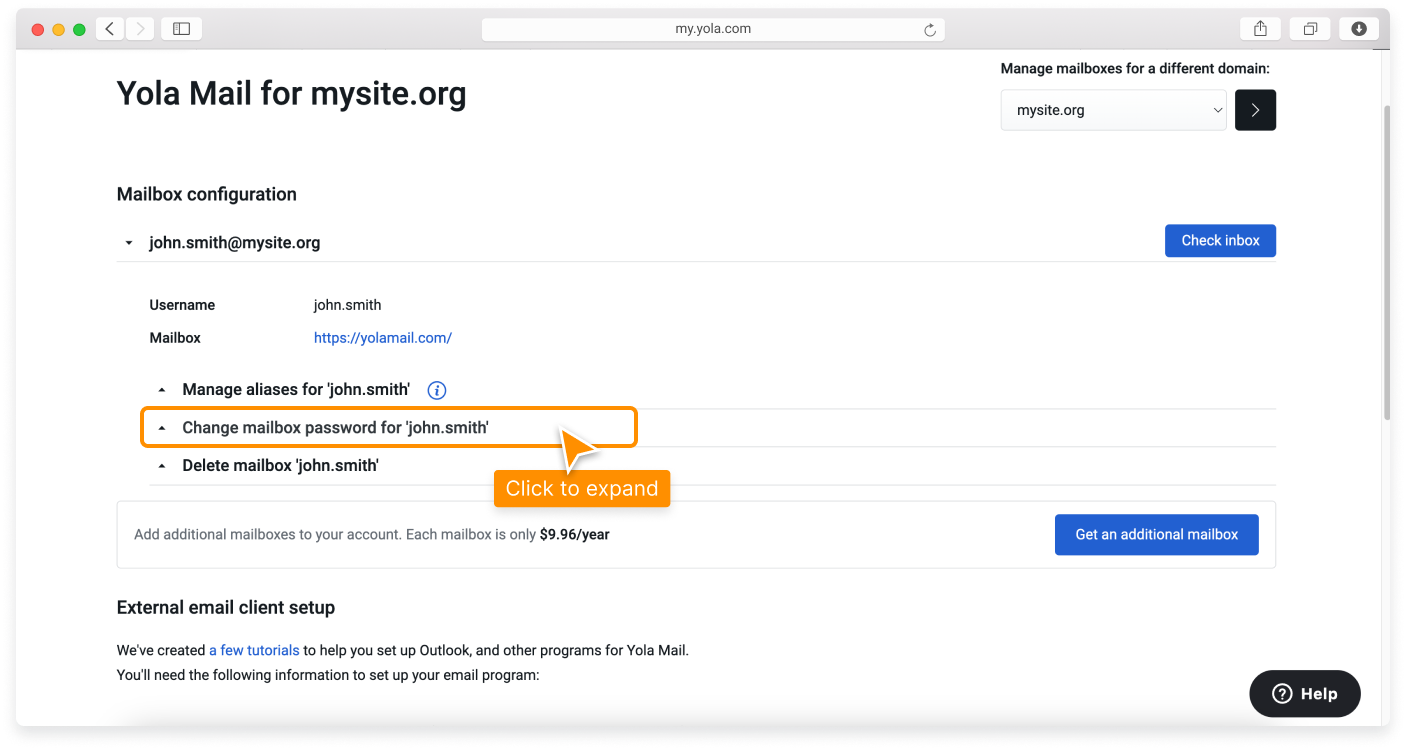Expand Delete mailbox john.smith section

pos(279,465)
